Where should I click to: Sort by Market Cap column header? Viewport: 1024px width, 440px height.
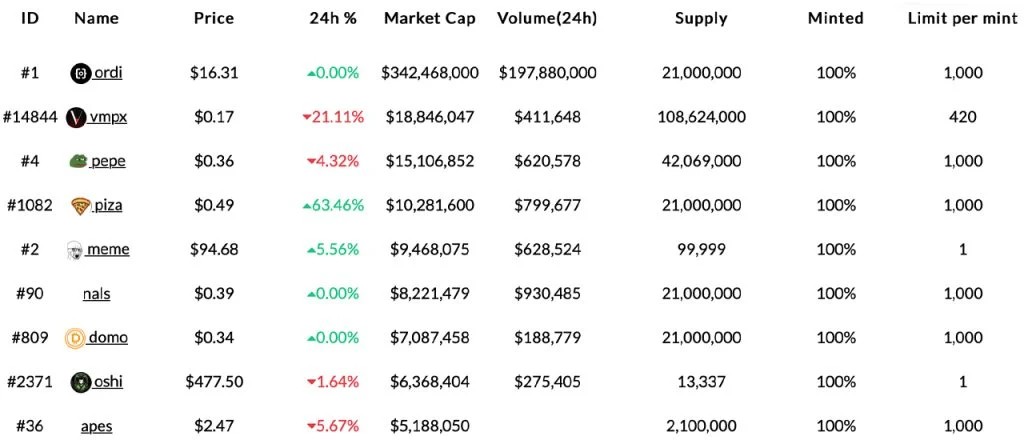tap(430, 19)
